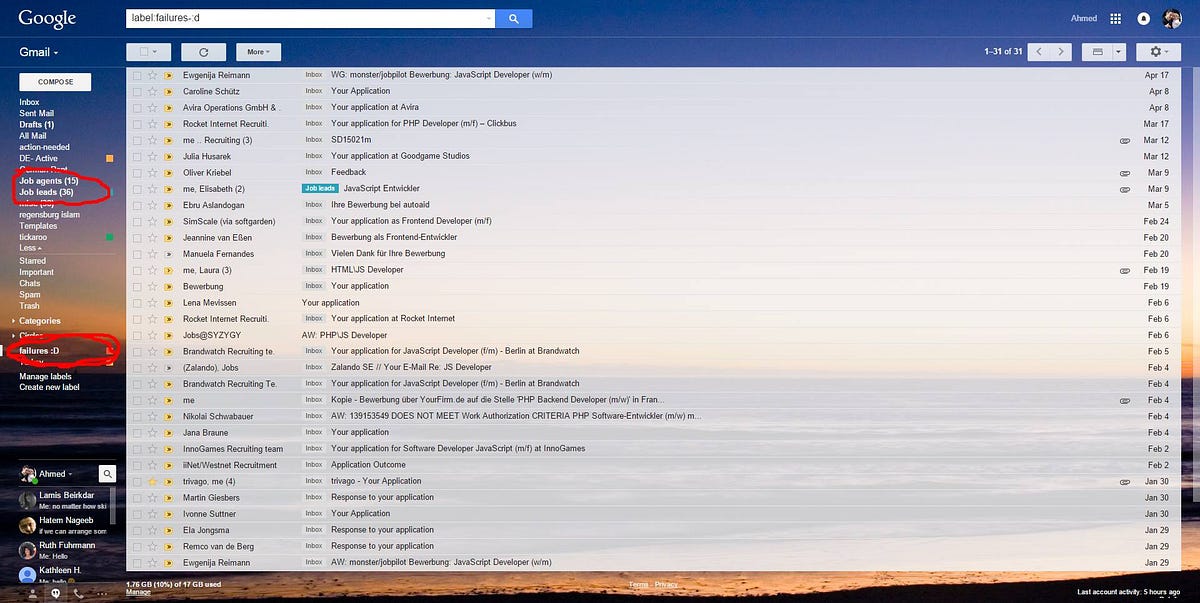Tick checkbox for iiNet/Westnet Recruitment email
The width and height of the screenshot is (1200, 603).
(137, 465)
